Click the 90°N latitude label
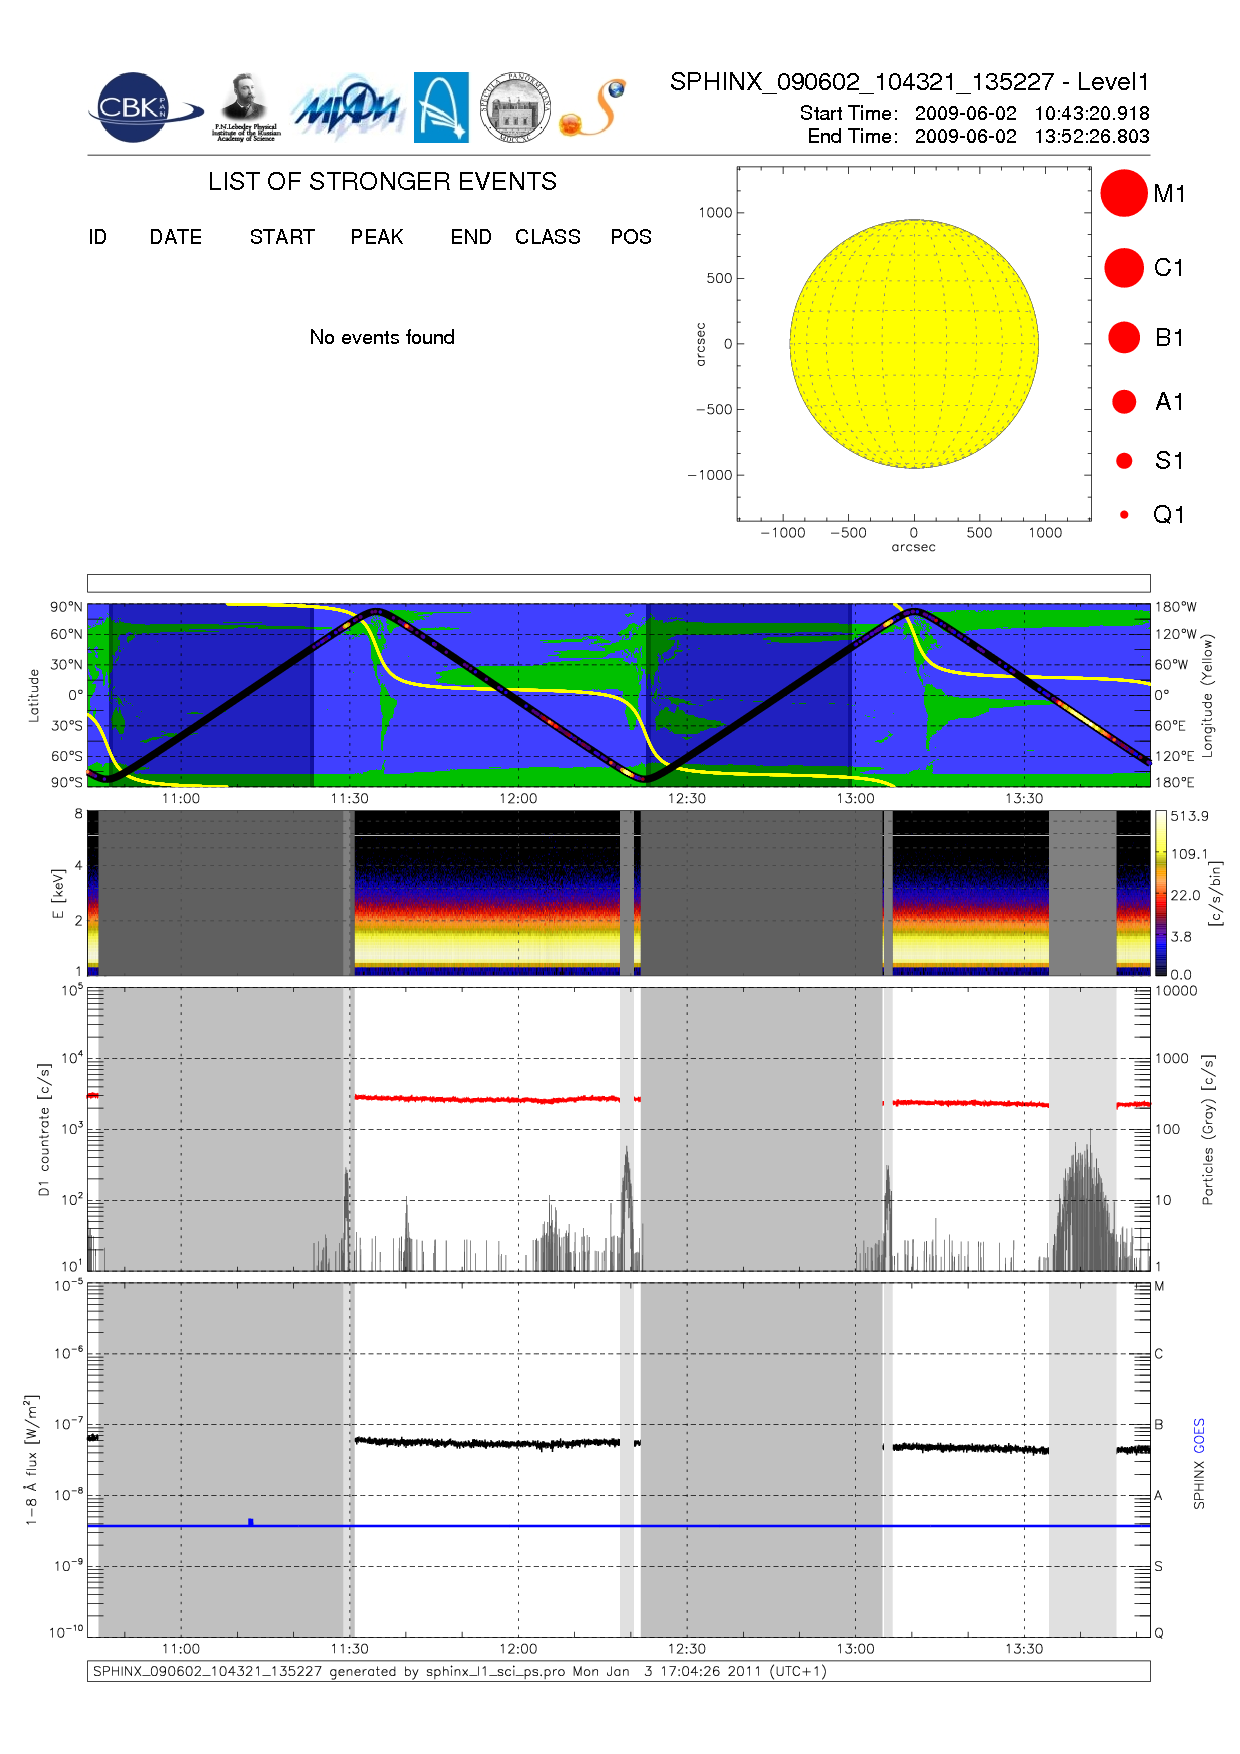The width and height of the screenshot is (1240, 1754). [67, 607]
